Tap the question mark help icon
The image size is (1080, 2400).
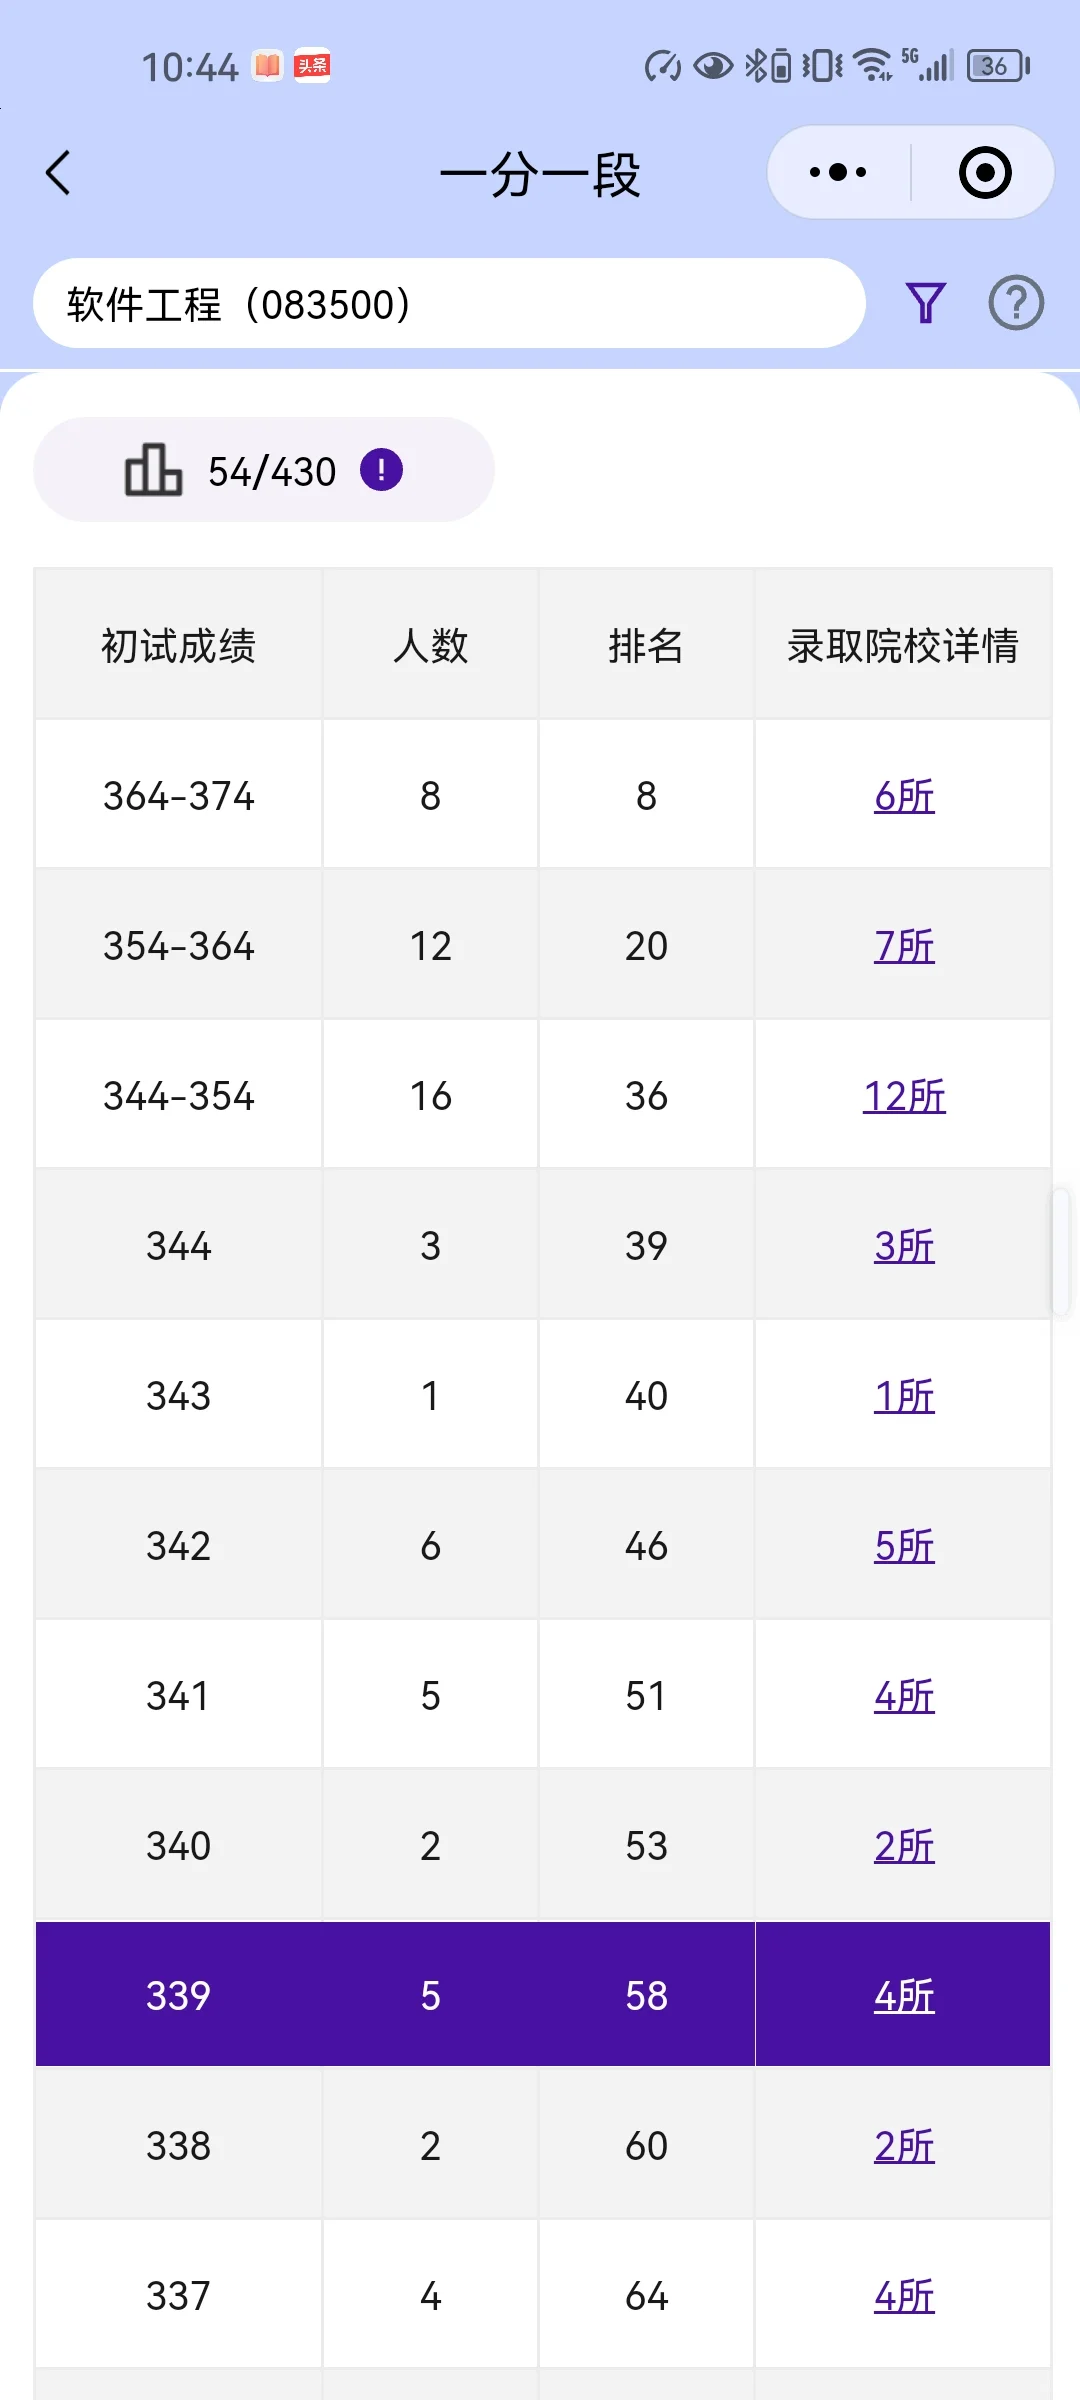click(x=1016, y=303)
